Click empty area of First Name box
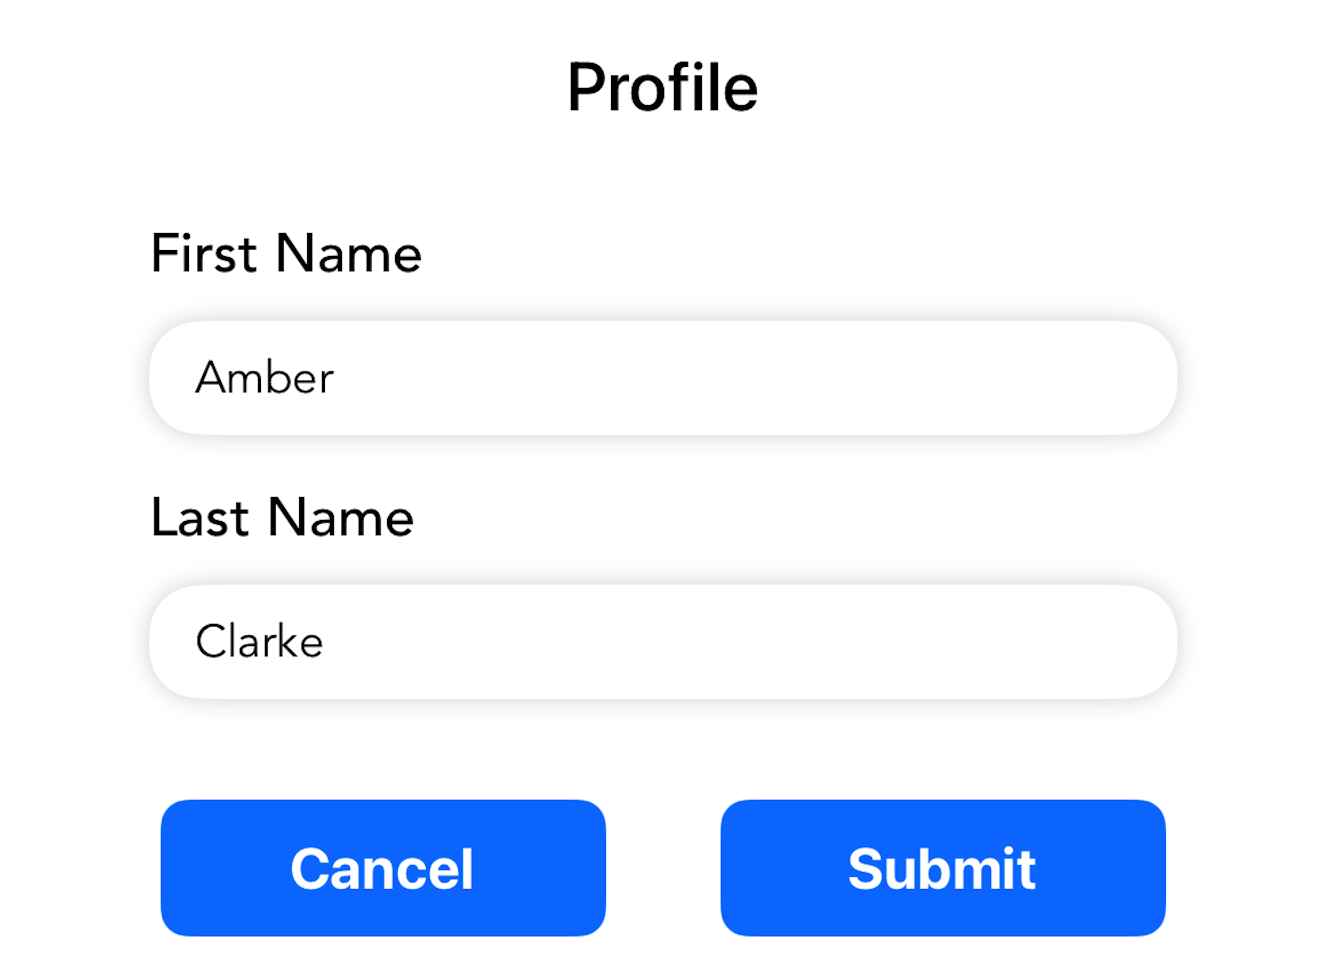Screen dimensions: 1326x980 coord(750,378)
